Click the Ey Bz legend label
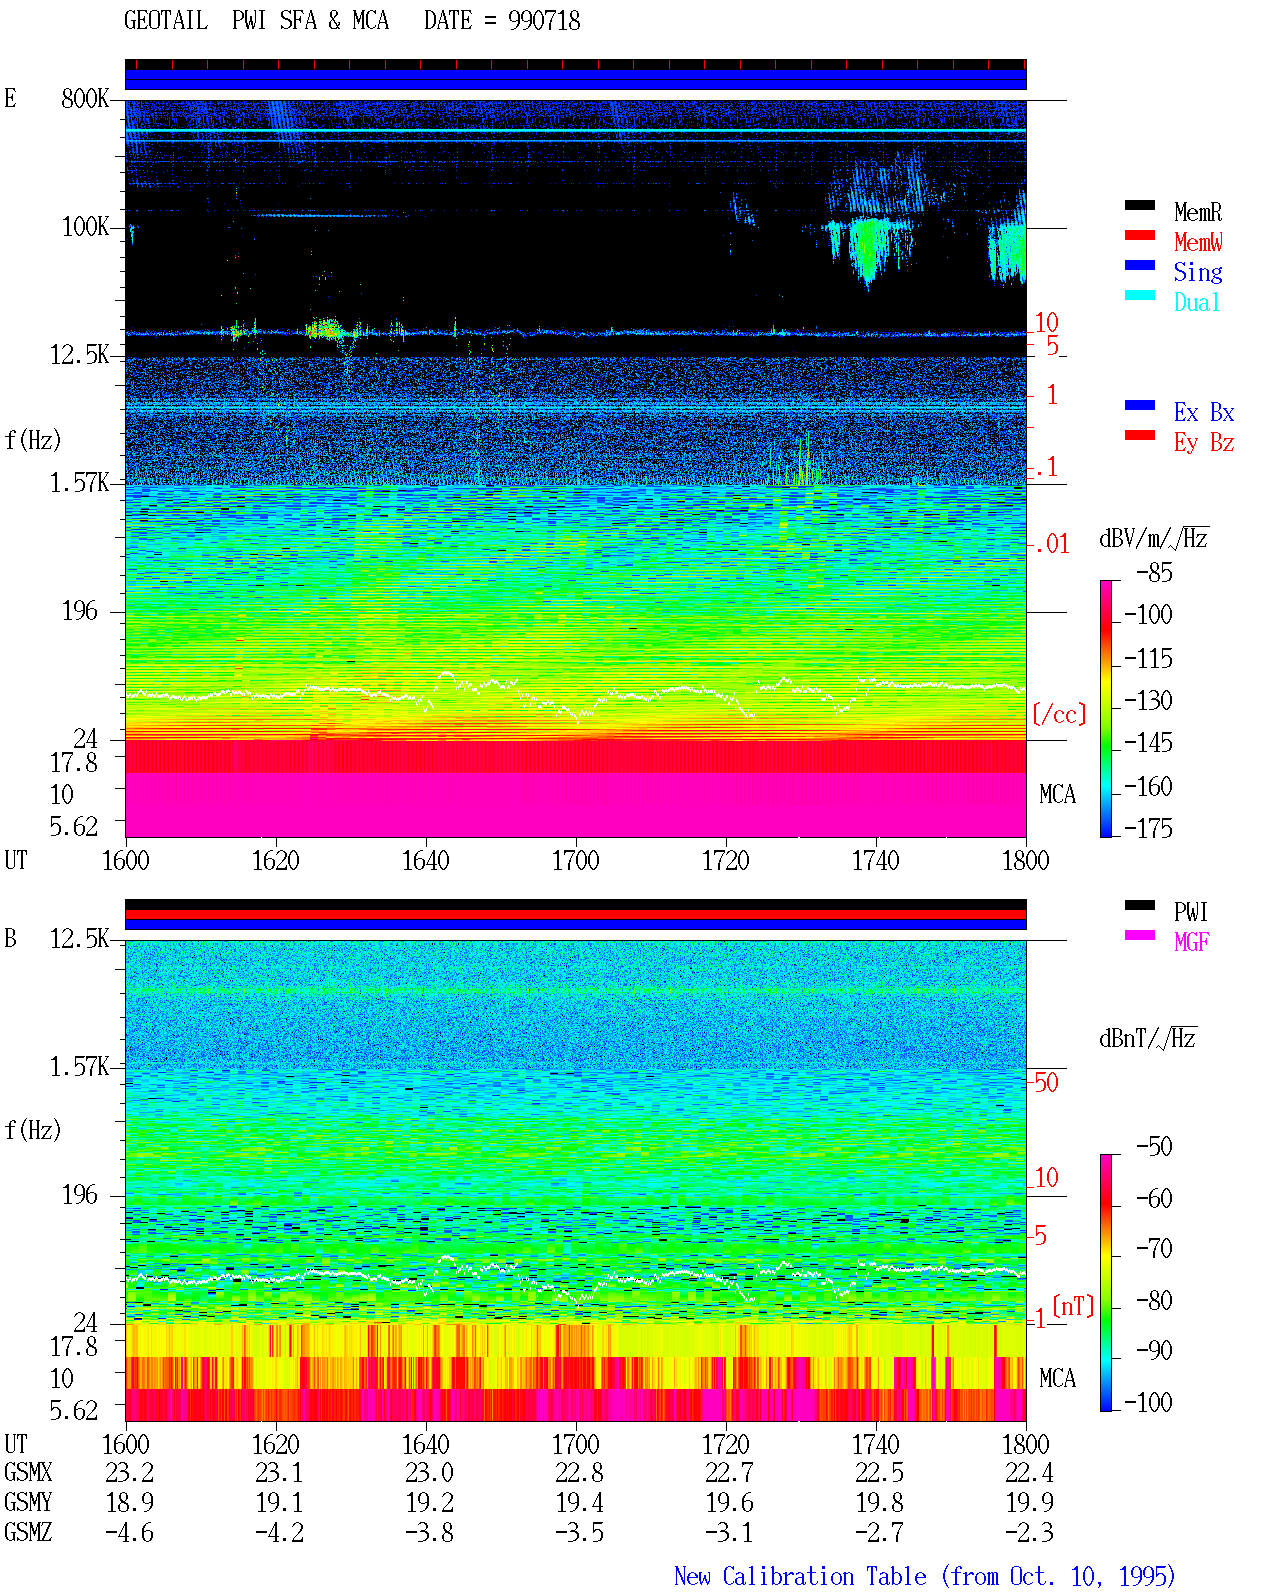 pyautogui.click(x=1204, y=442)
